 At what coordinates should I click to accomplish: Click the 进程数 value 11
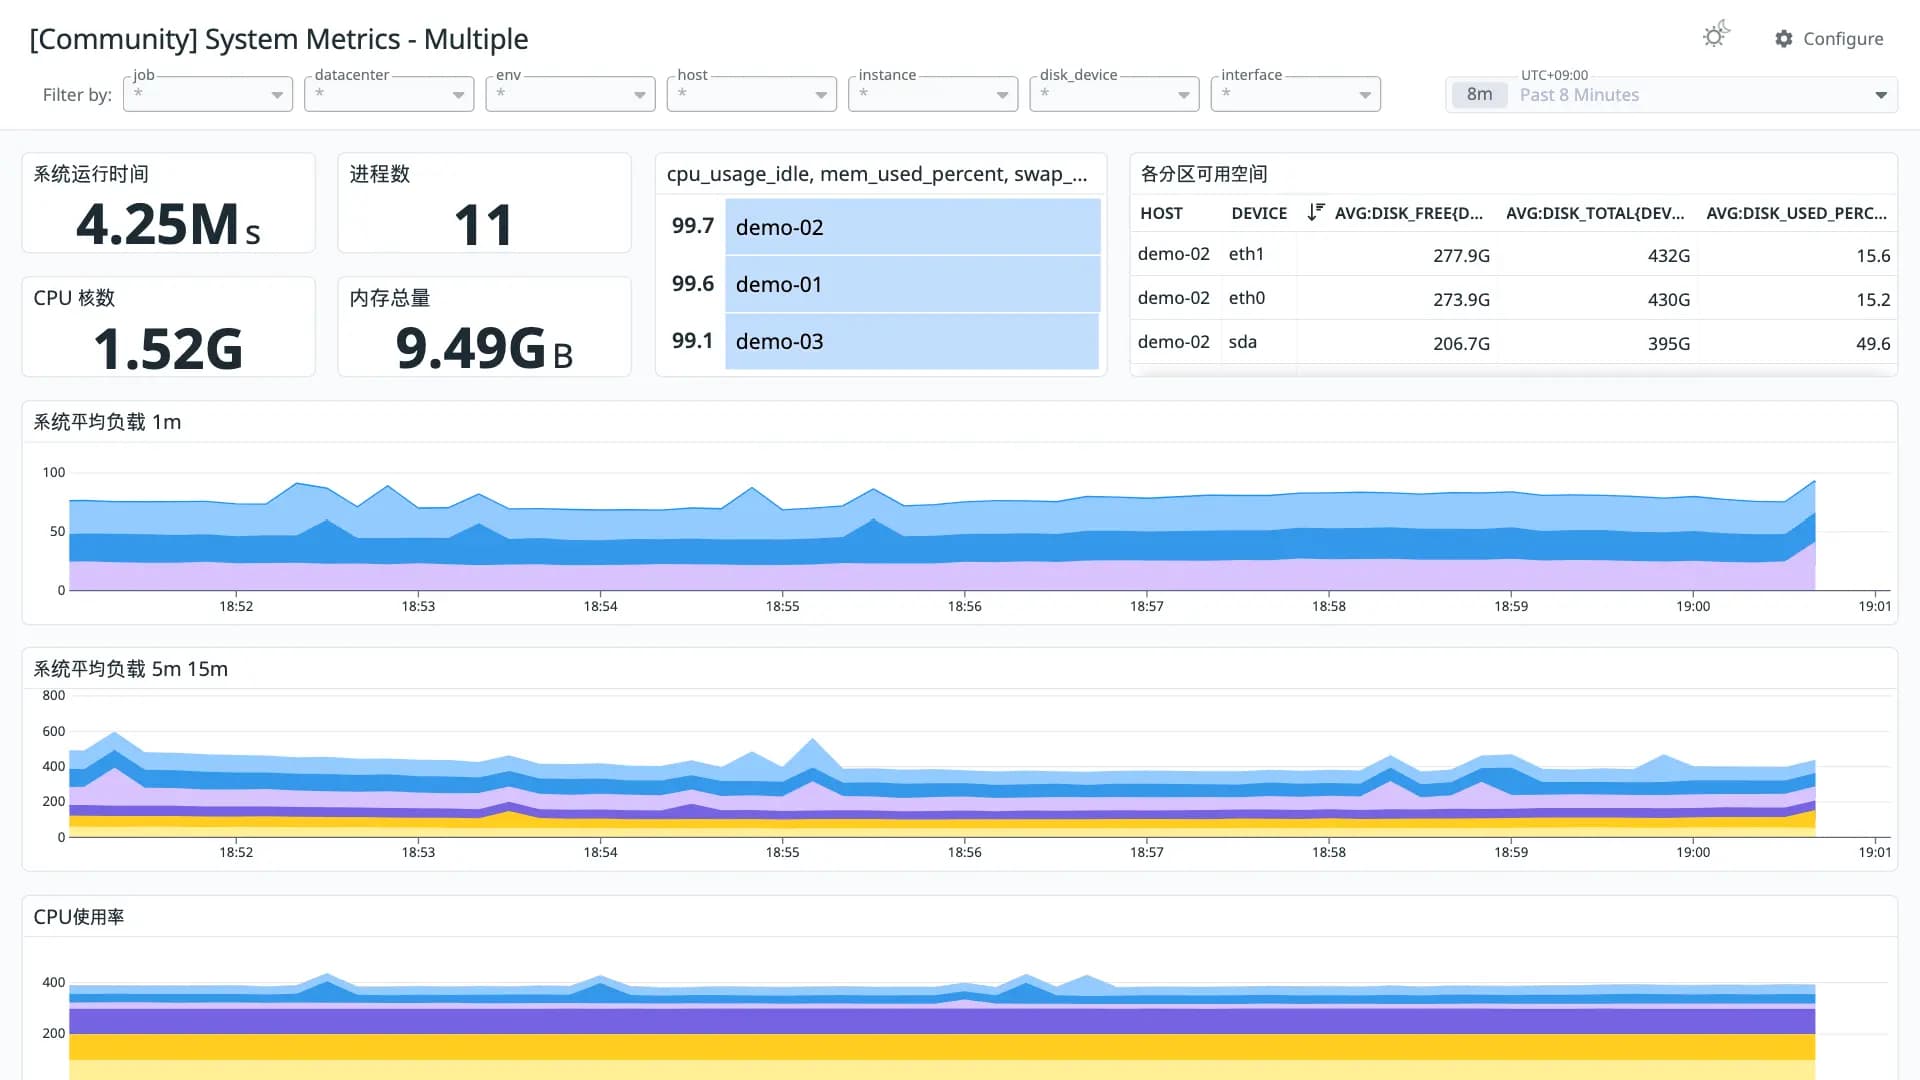484,224
